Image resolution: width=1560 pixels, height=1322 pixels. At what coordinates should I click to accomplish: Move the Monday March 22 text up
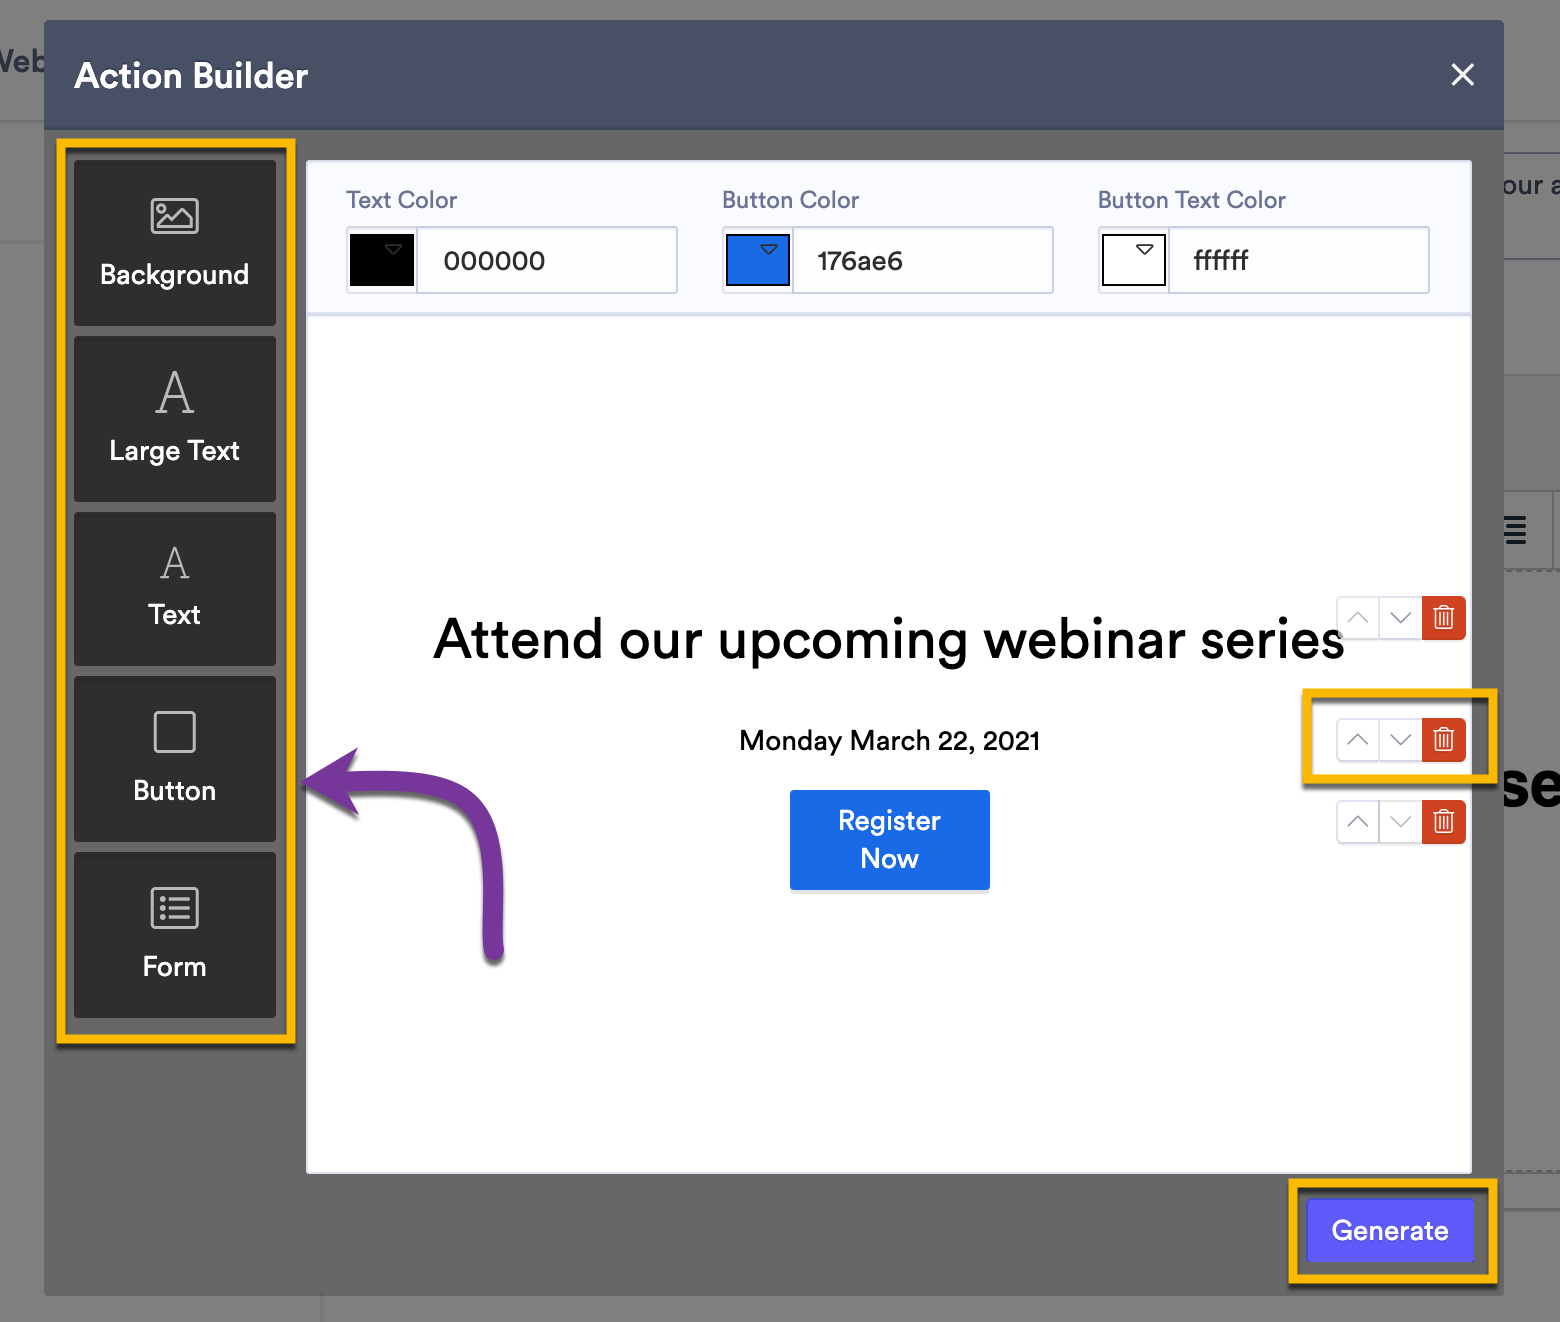coord(1358,740)
